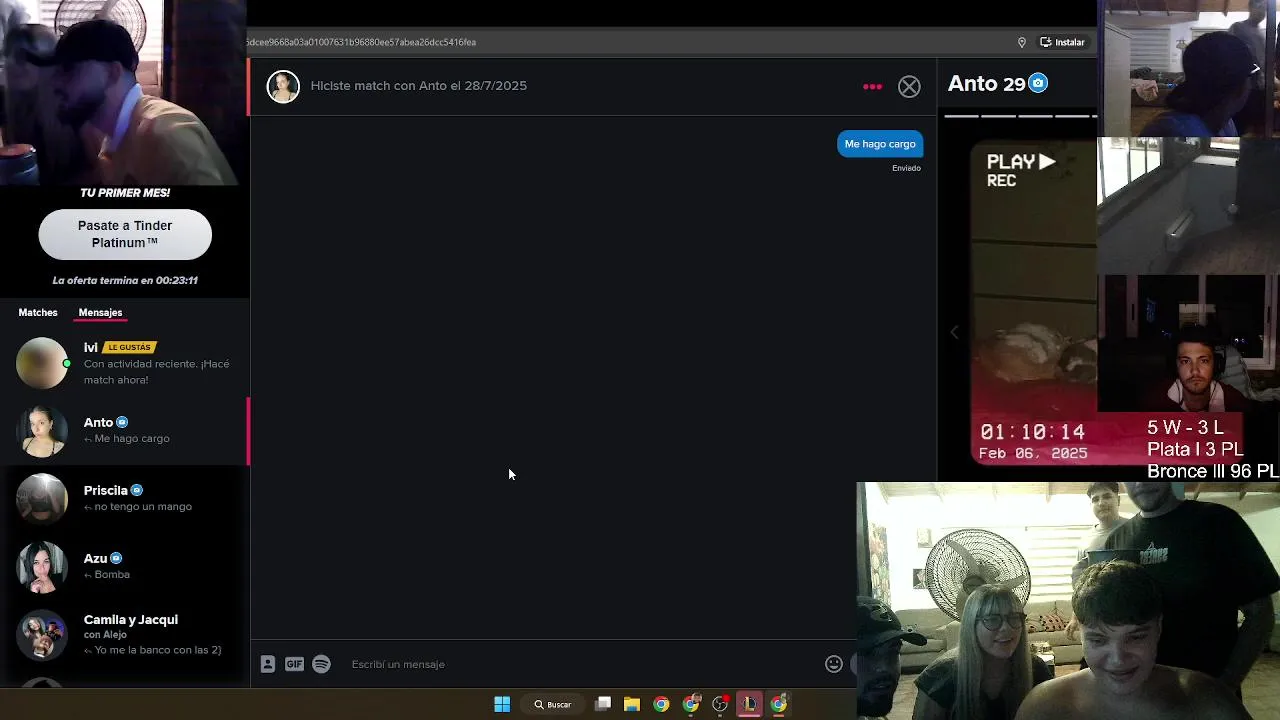
Task: Select Anto's conversation in the message list
Action: tap(125, 430)
